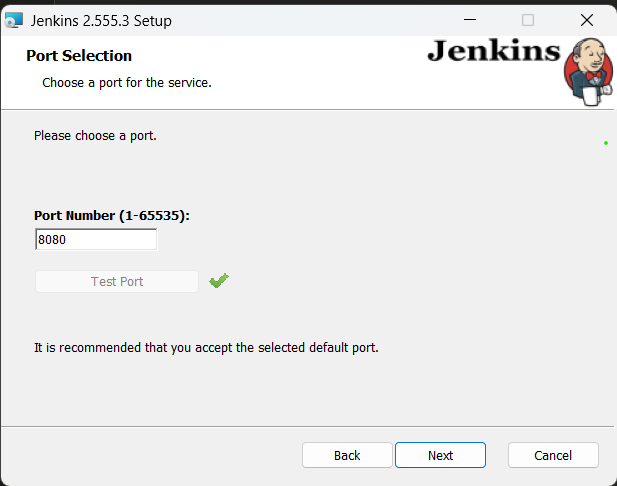Viewport: 617px width, 486px height.
Task: Close the Jenkins Setup window
Action: [587, 20]
